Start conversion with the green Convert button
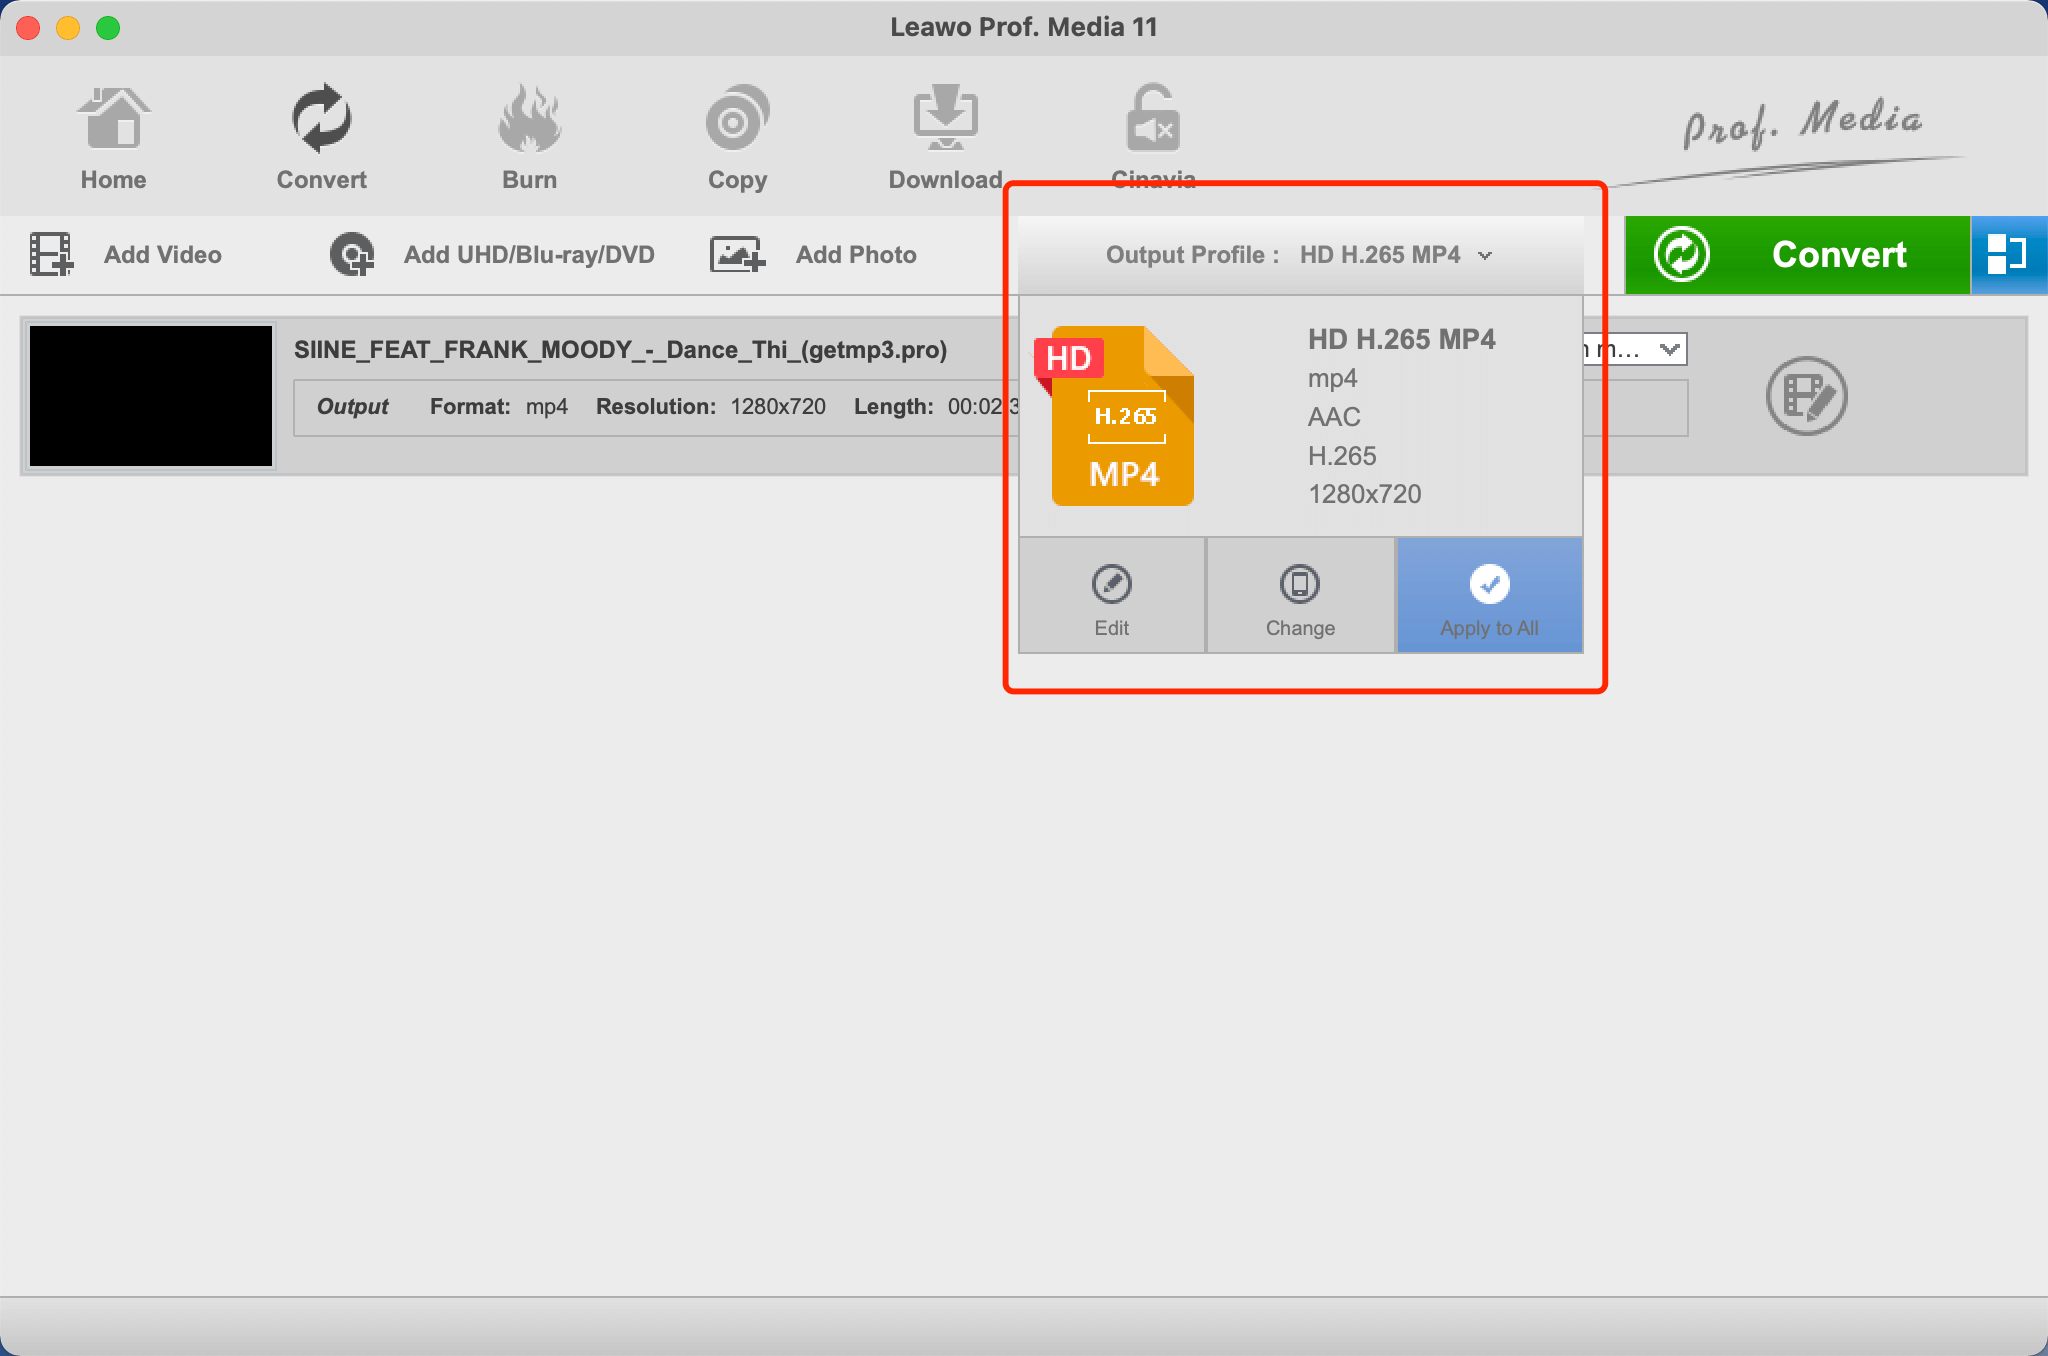Image resolution: width=2048 pixels, height=1356 pixels. 1797,254
